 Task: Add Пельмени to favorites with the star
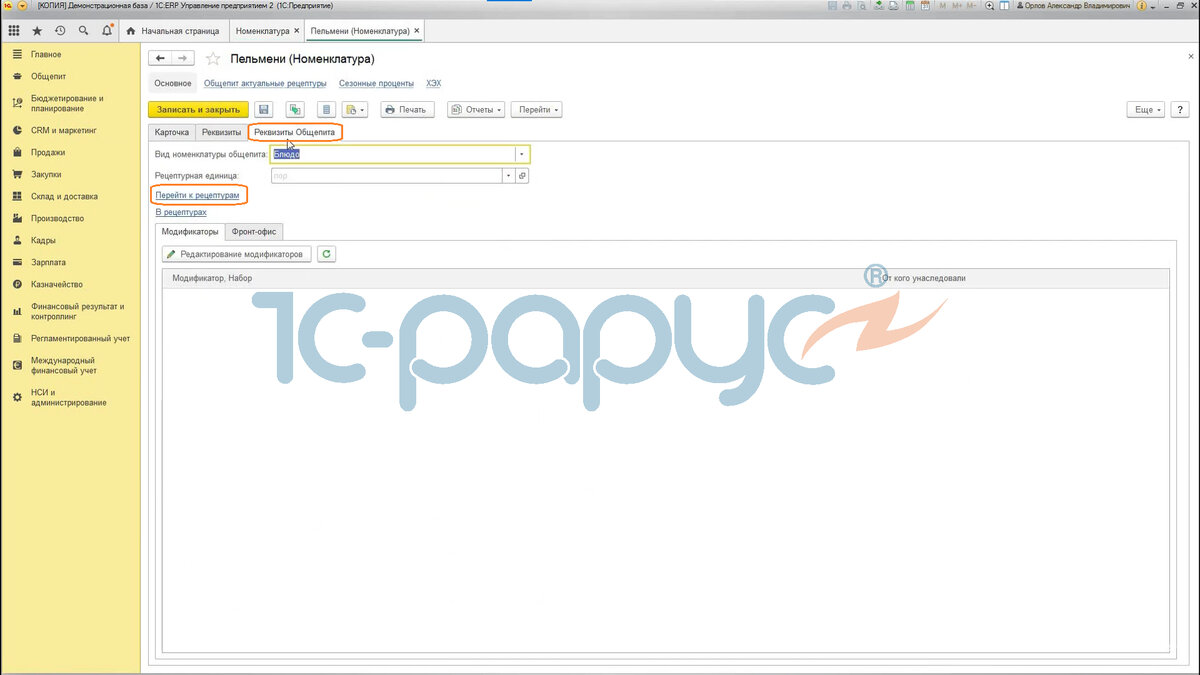[x=212, y=59]
